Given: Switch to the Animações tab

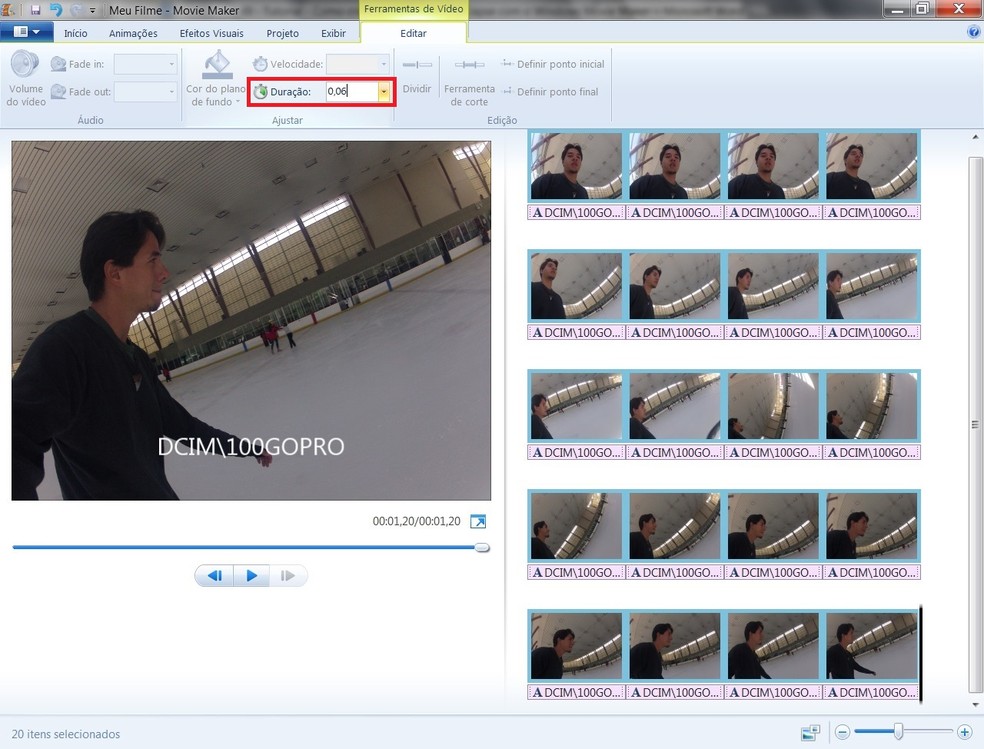Looking at the screenshot, I should (x=133, y=33).
